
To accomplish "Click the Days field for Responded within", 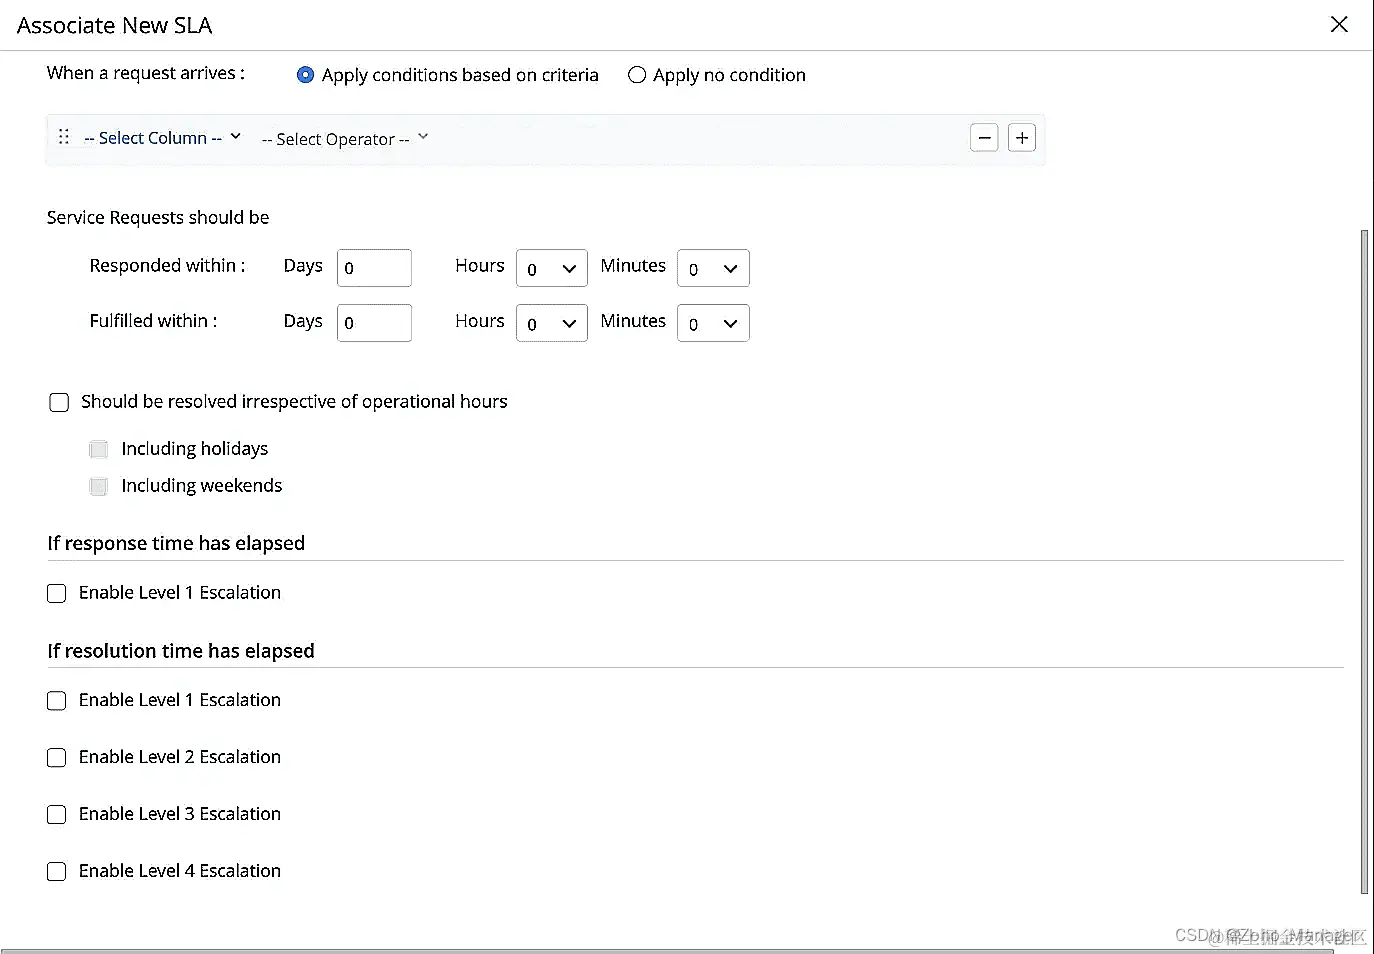I will coord(374,268).
